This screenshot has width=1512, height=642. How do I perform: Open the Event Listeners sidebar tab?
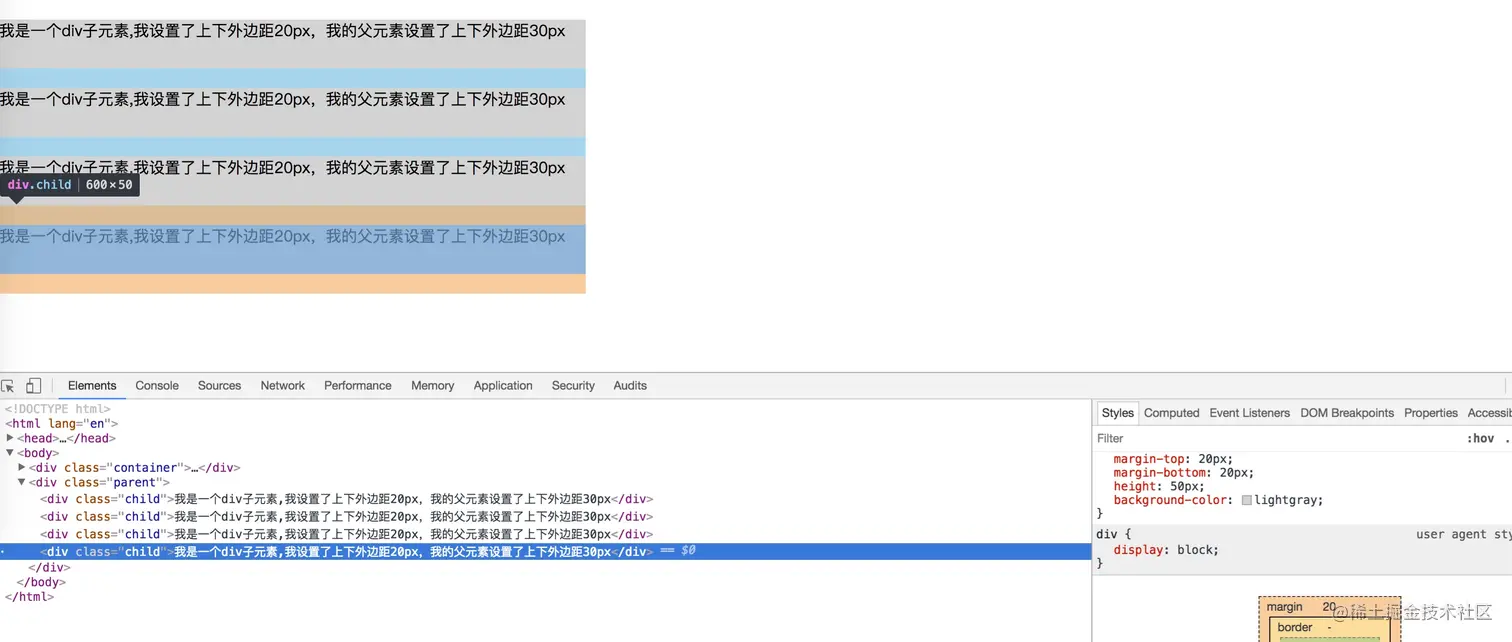point(1249,413)
